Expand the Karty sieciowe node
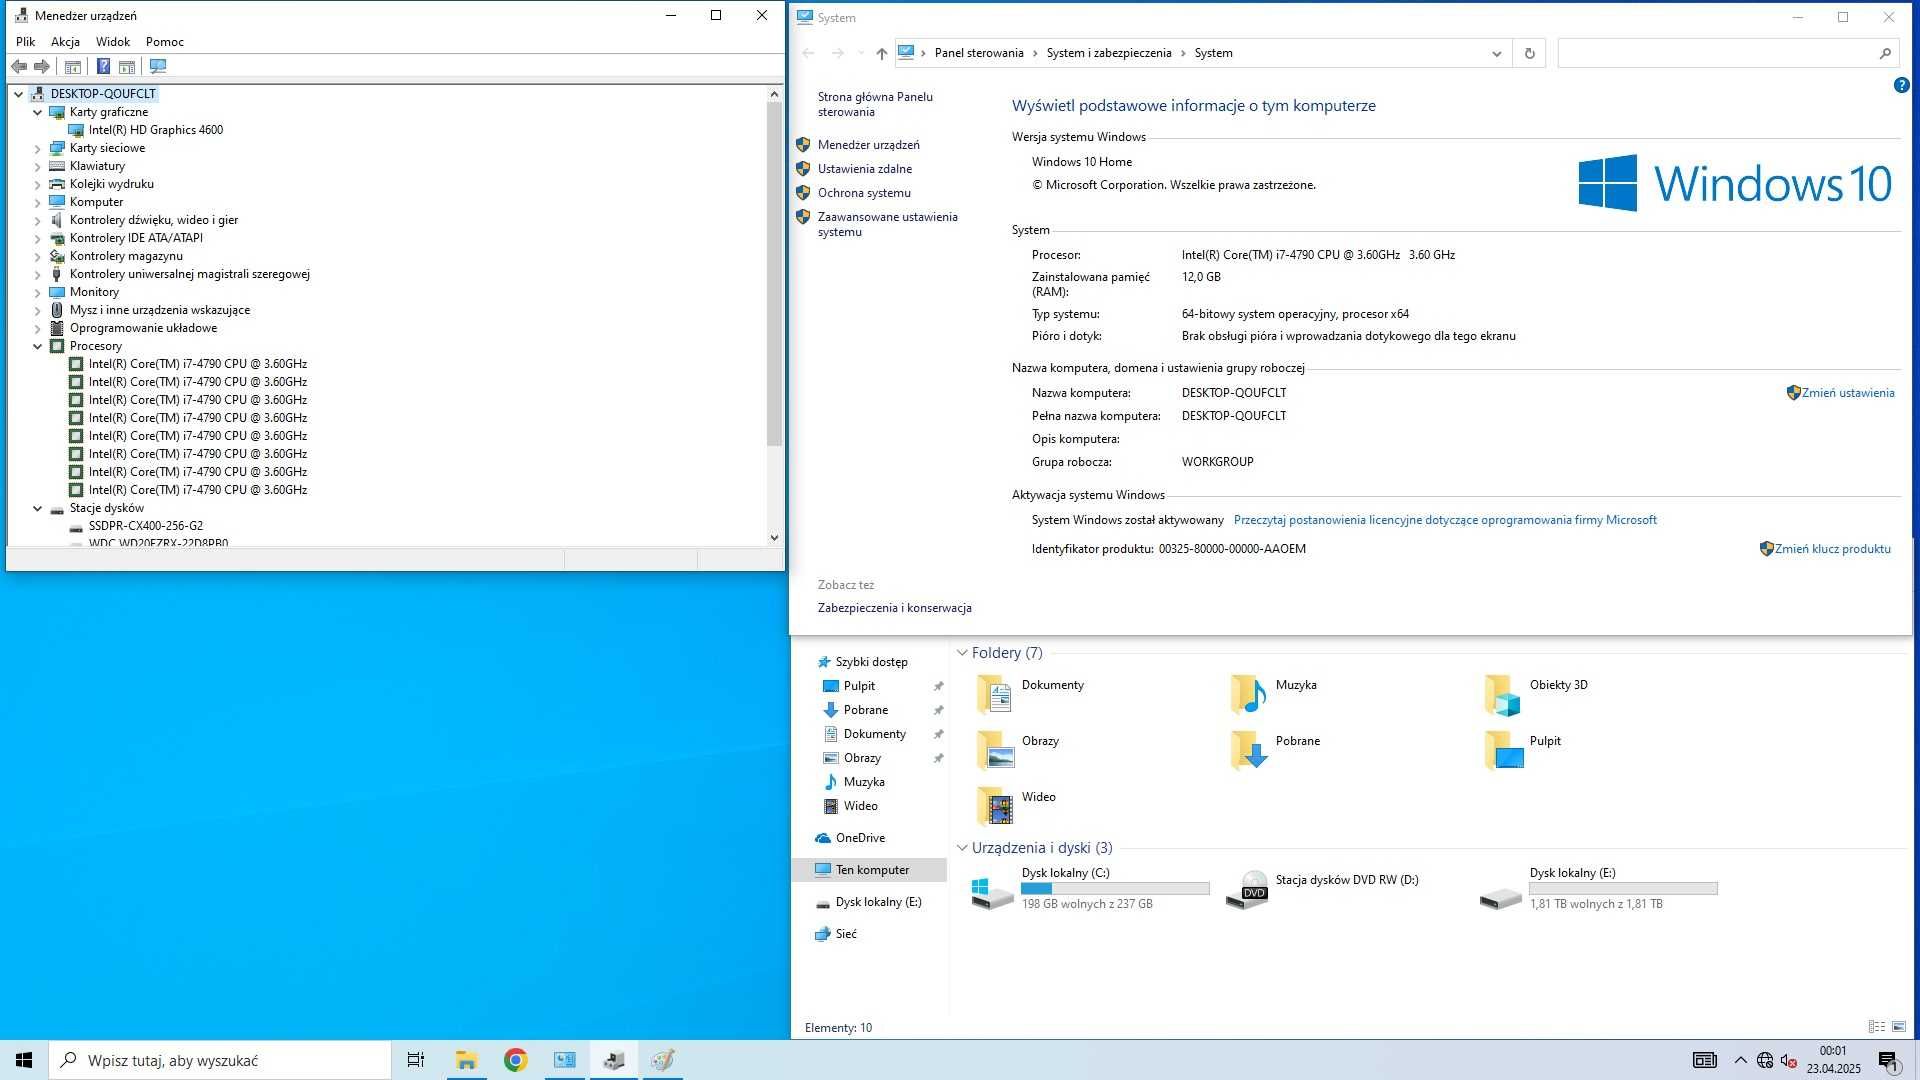Screen dimensions: 1920x1080 click(x=38, y=148)
